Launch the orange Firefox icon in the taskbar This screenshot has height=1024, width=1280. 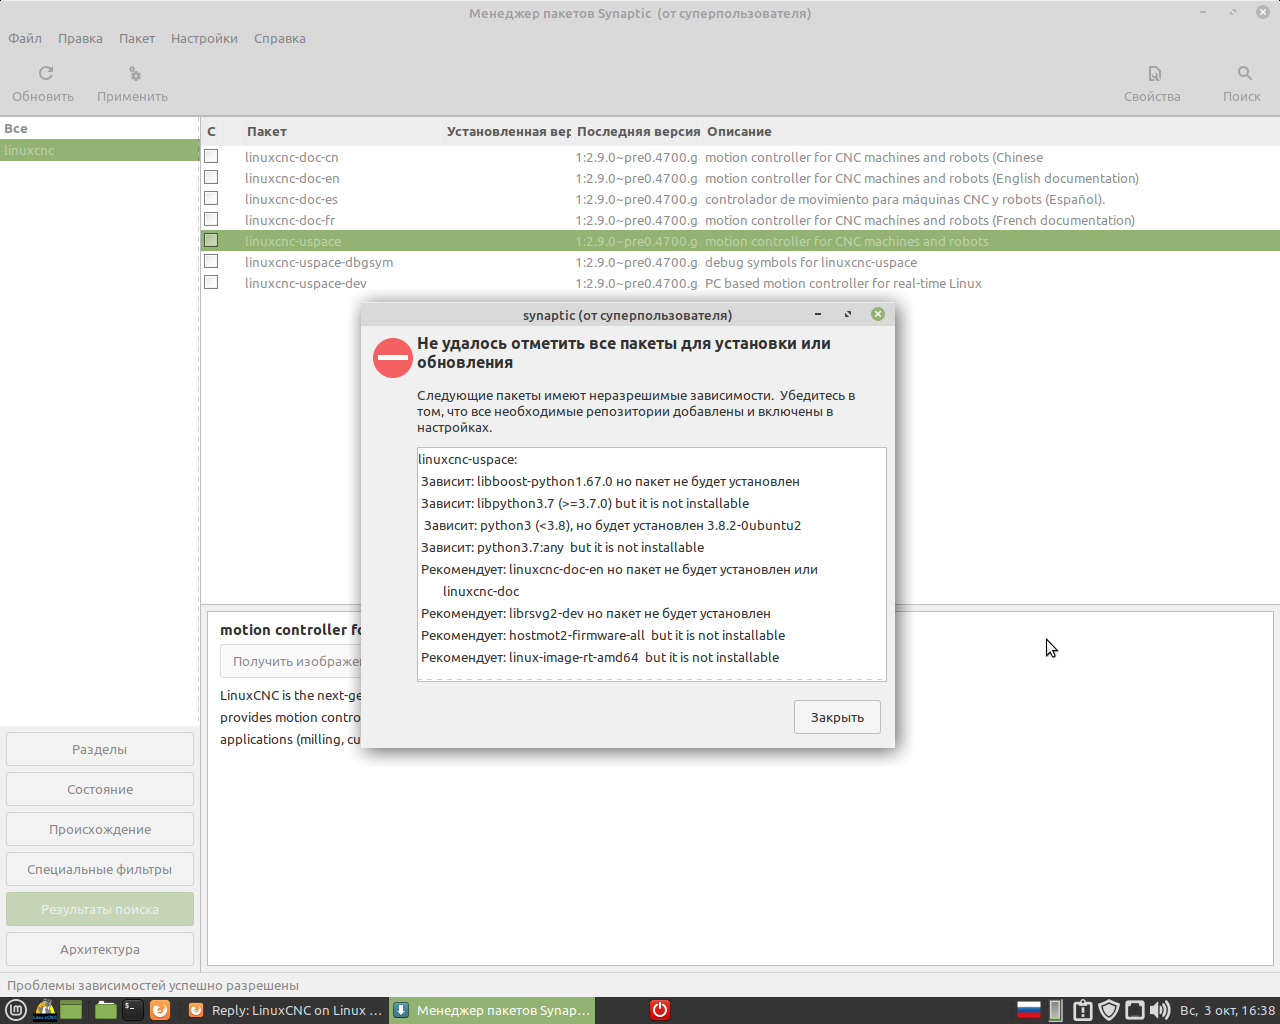point(160,1010)
